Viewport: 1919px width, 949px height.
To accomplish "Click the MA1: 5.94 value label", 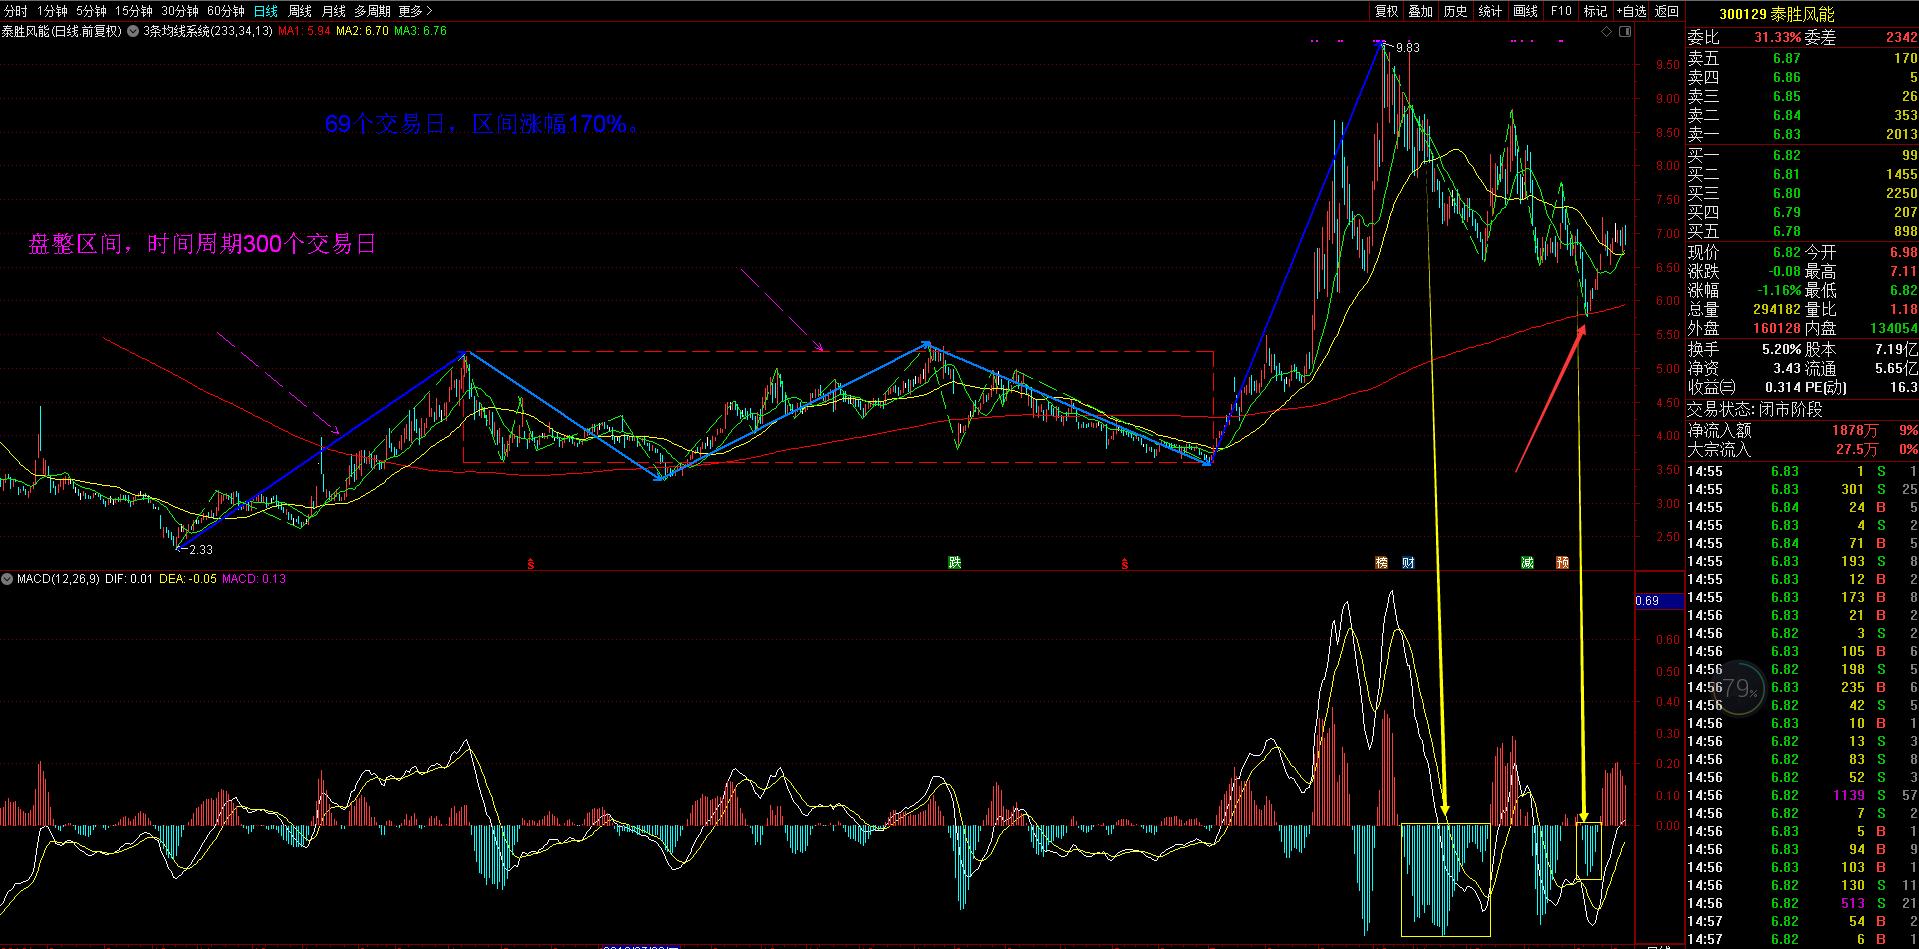I will tap(304, 31).
